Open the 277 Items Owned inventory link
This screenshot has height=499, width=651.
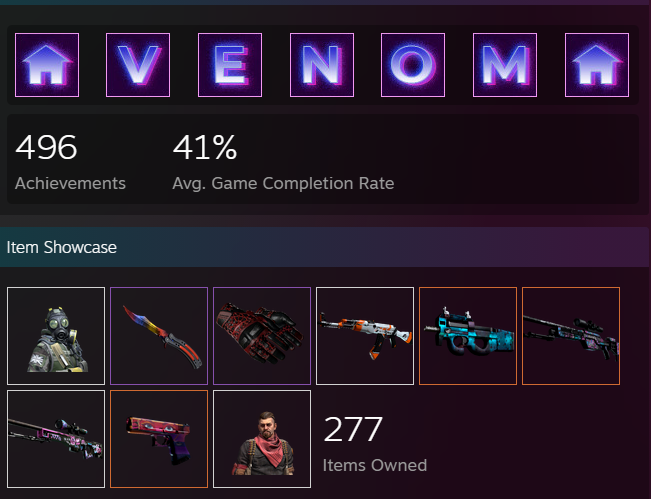coord(375,444)
